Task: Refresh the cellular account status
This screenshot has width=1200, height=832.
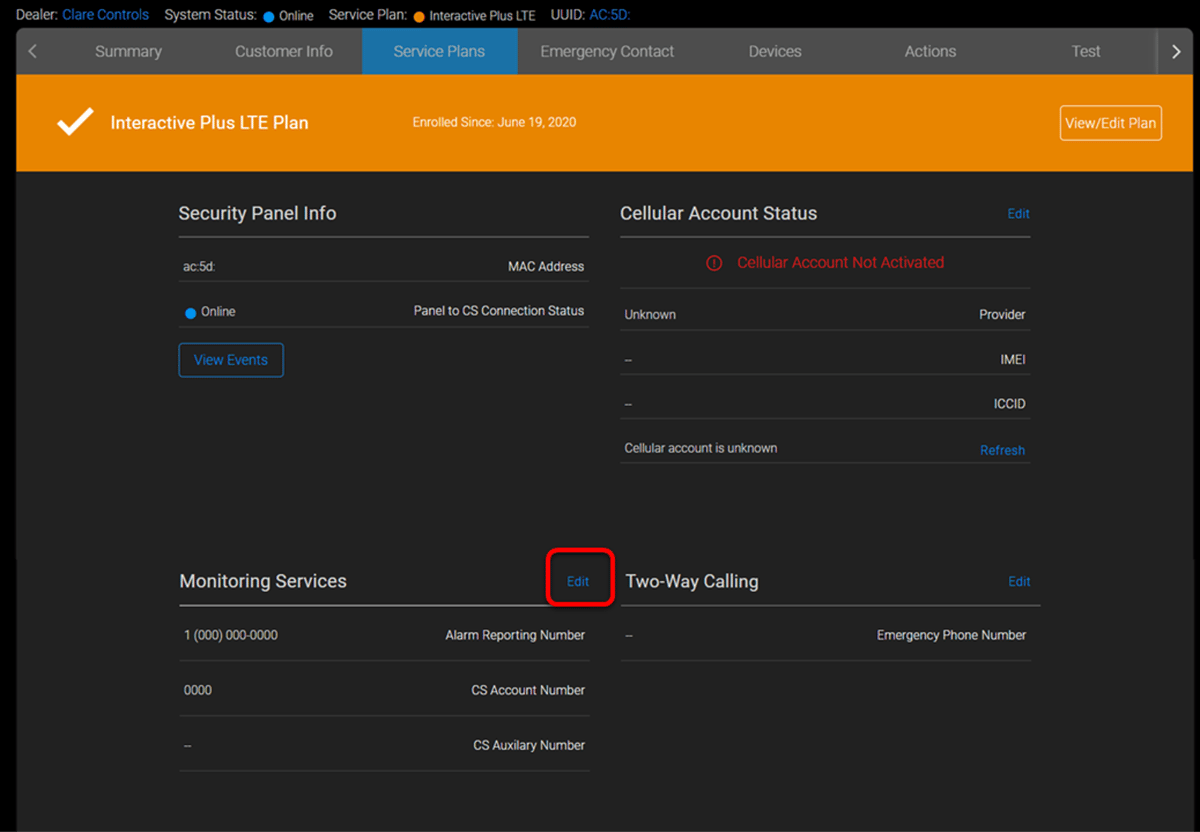Action: click(1002, 450)
